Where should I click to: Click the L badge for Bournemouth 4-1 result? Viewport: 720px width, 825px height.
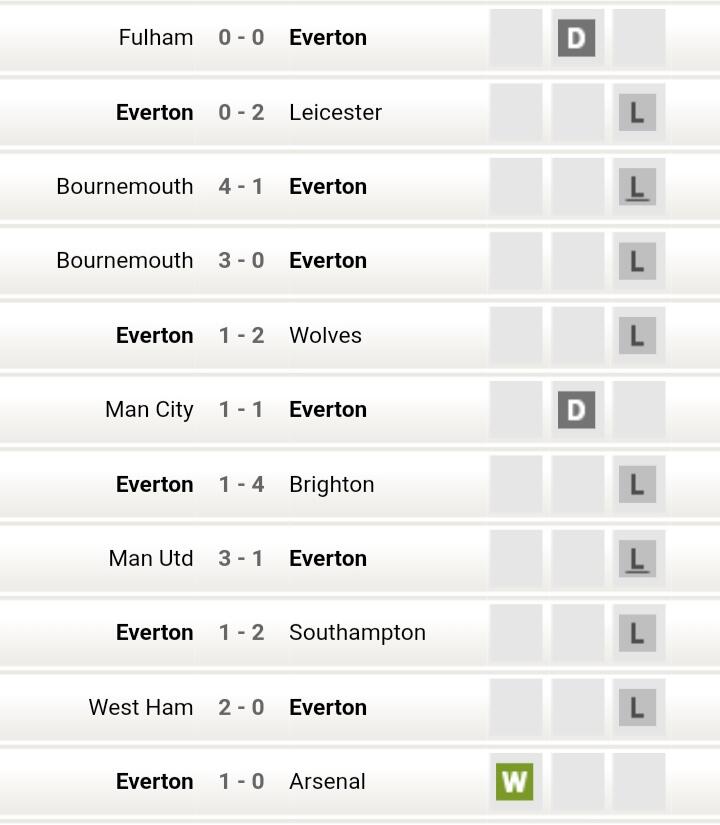(637, 187)
